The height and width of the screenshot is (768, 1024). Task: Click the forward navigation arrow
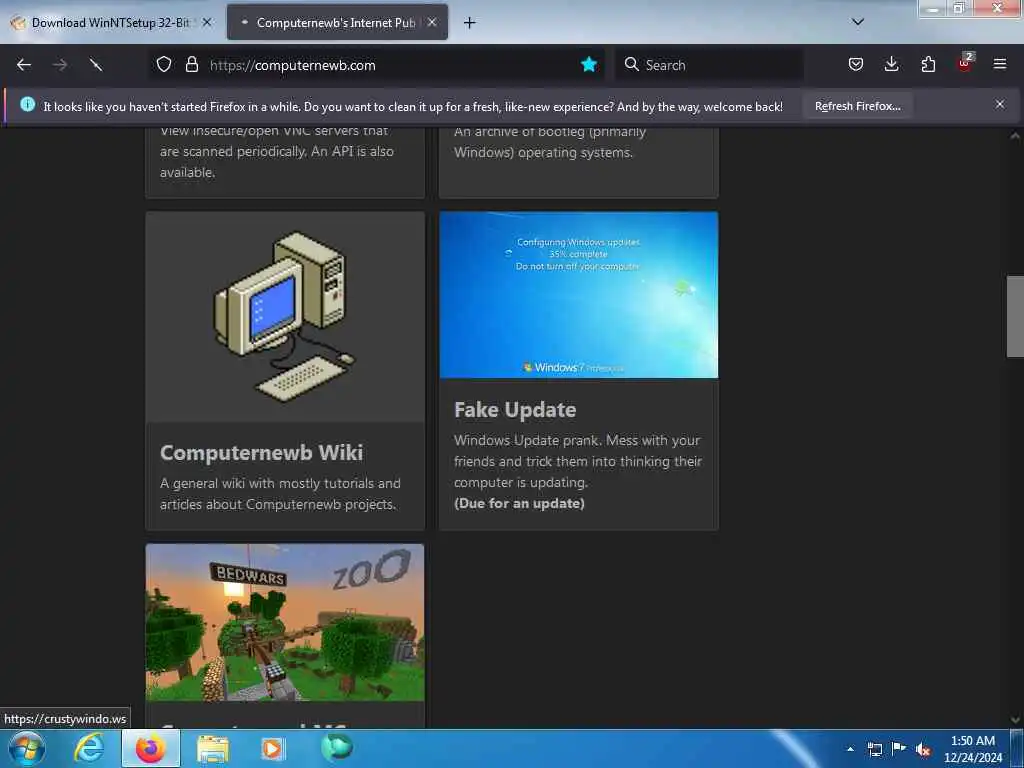coord(60,65)
